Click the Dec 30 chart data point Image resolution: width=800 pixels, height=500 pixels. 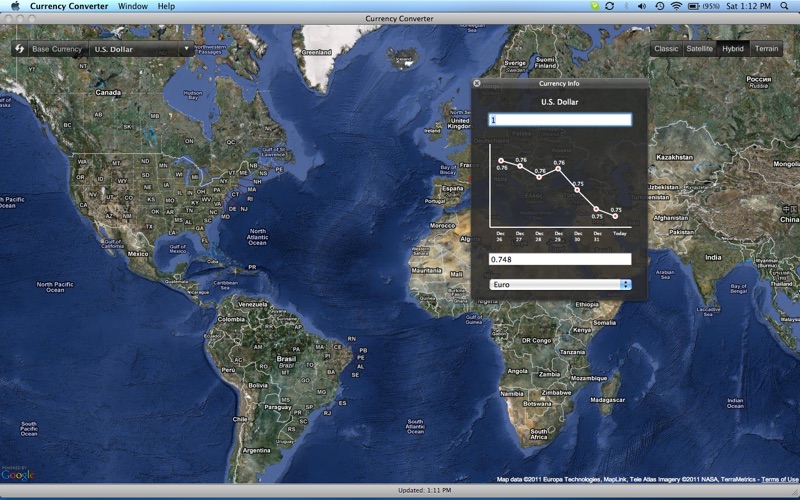(x=577, y=190)
